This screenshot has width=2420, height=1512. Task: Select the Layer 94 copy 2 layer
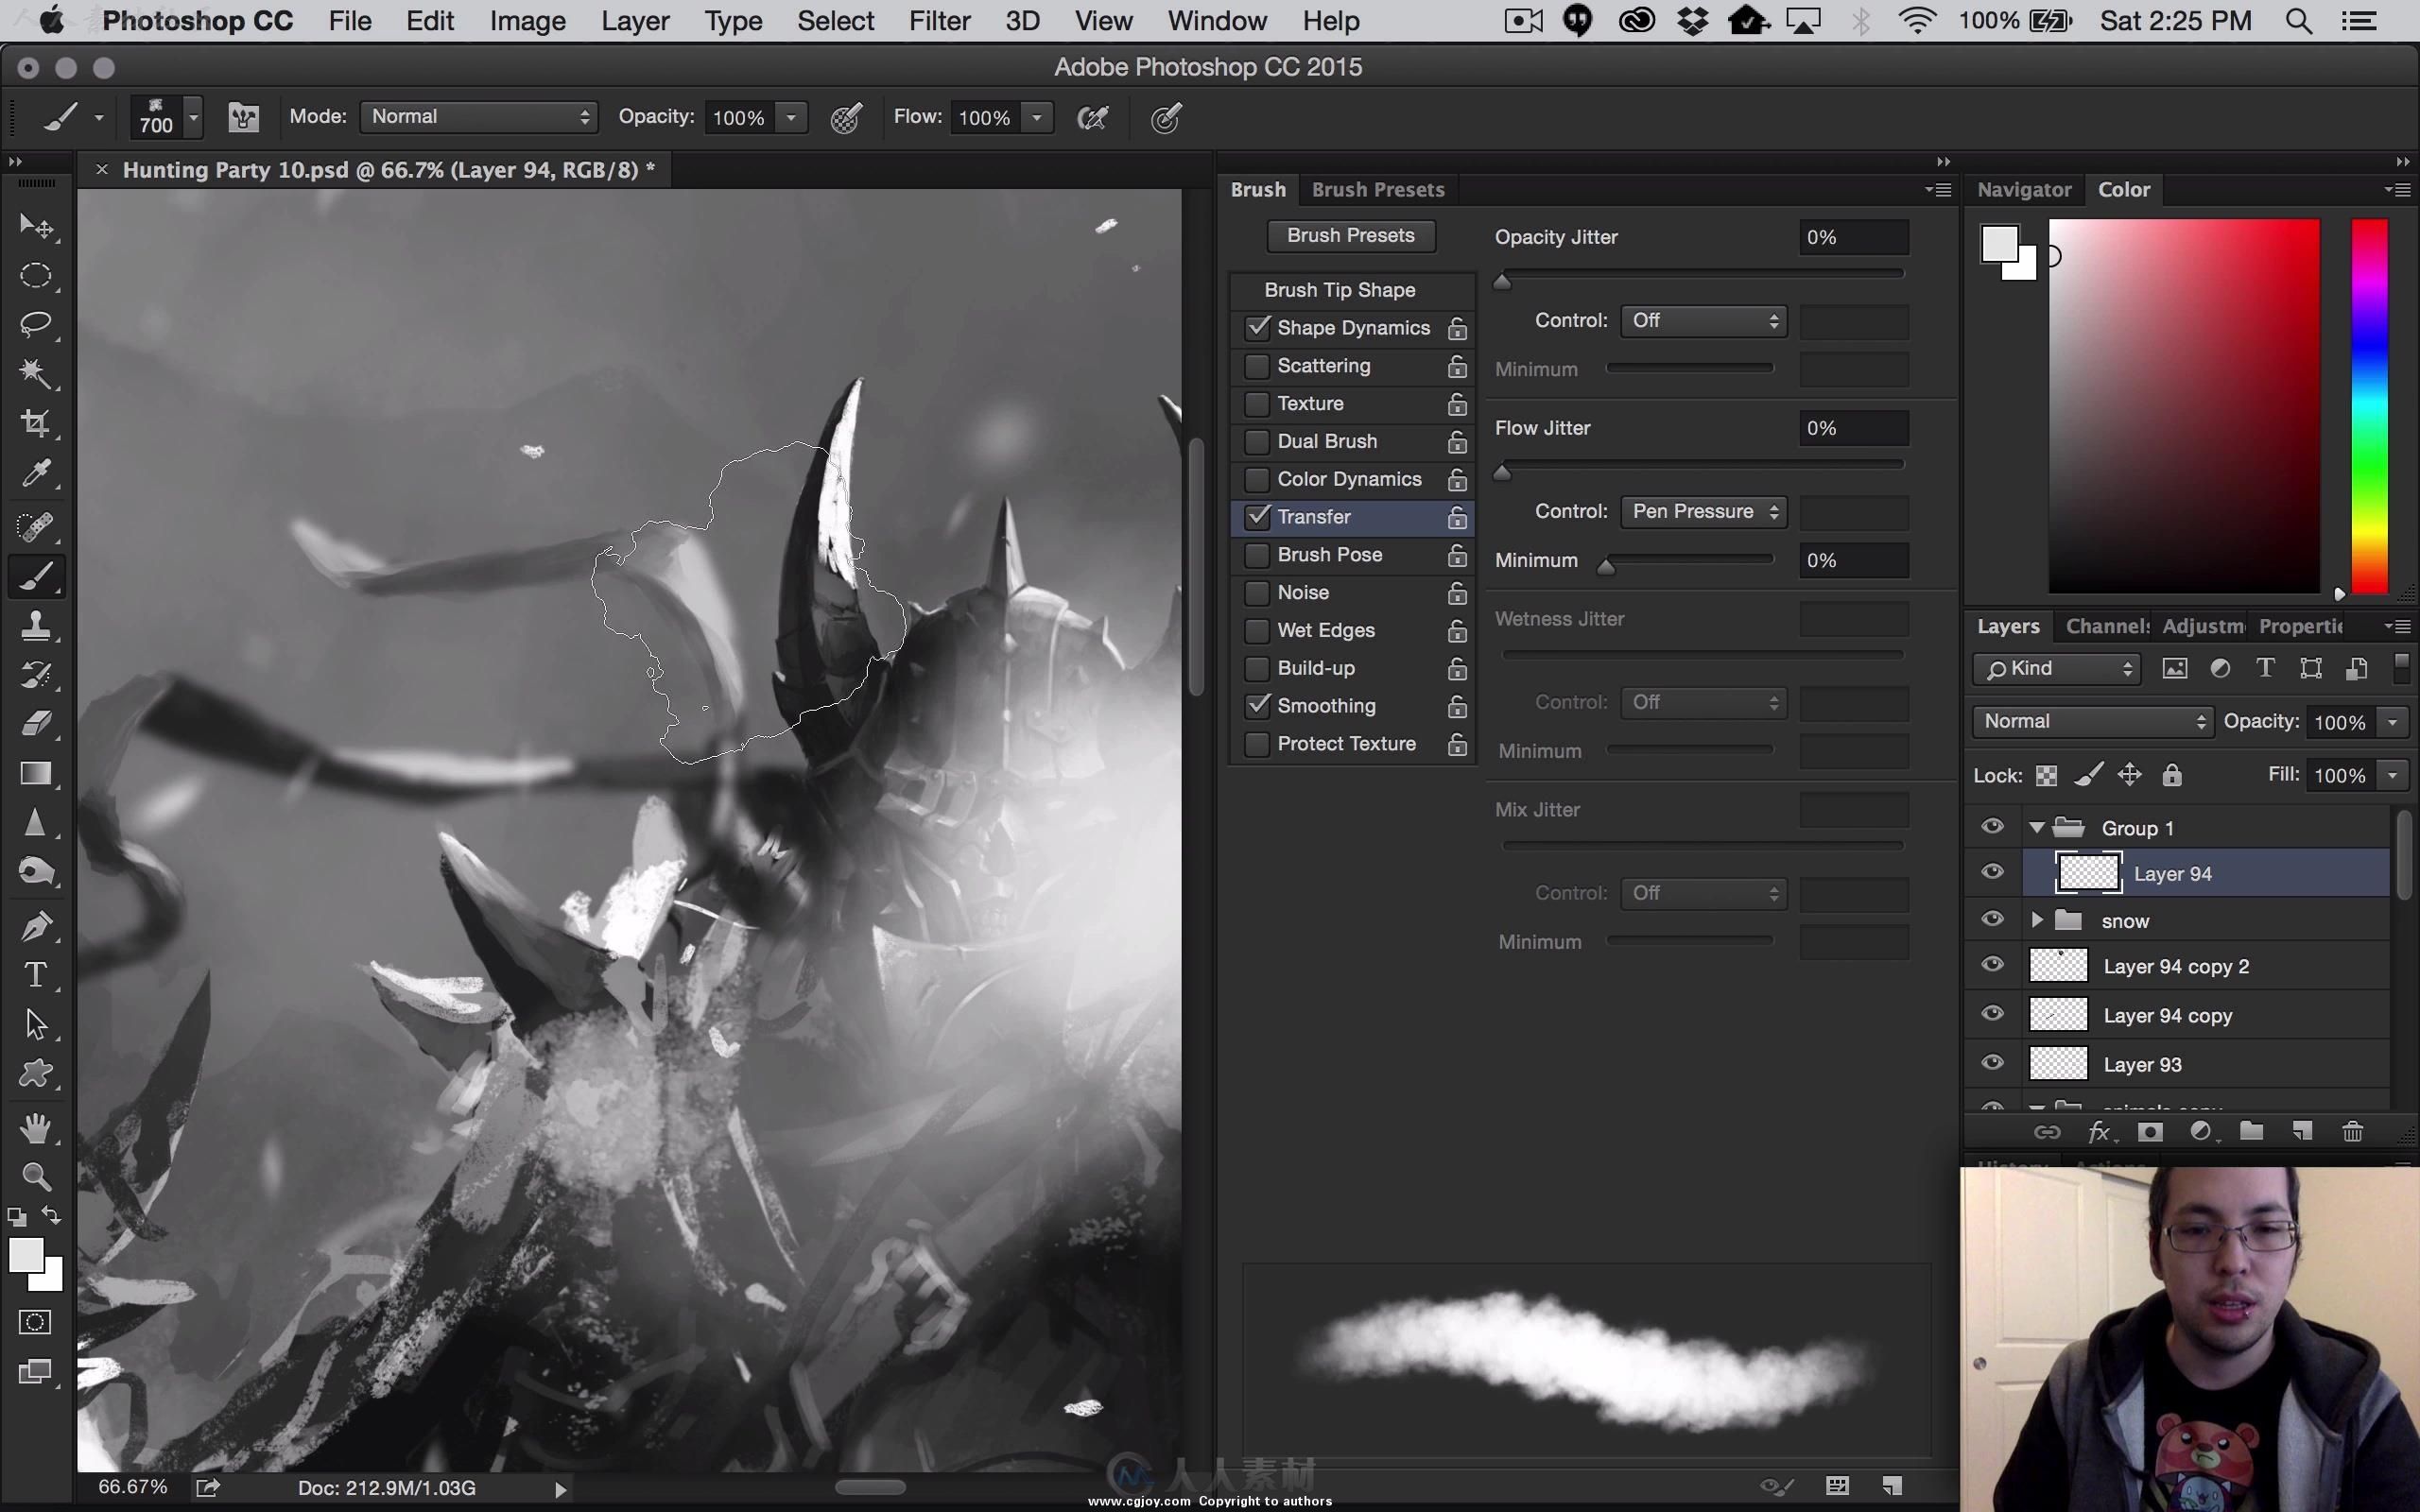(2177, 967)
